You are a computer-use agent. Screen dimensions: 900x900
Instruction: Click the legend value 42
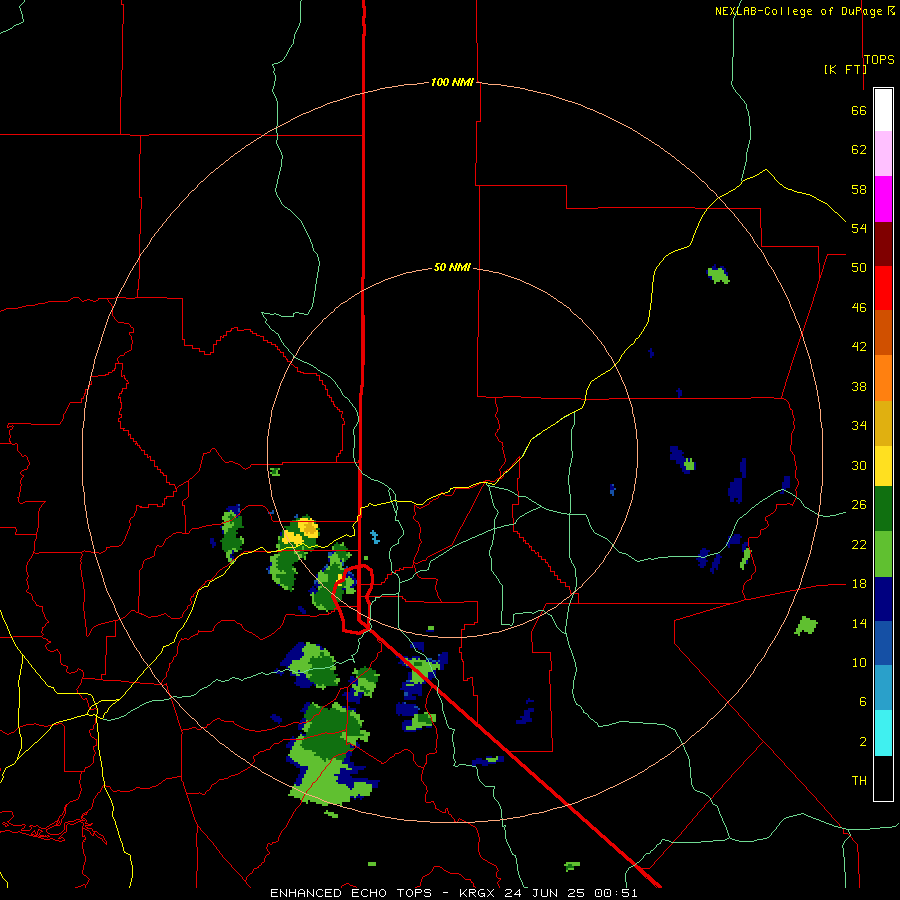click(x=859, y=347)
